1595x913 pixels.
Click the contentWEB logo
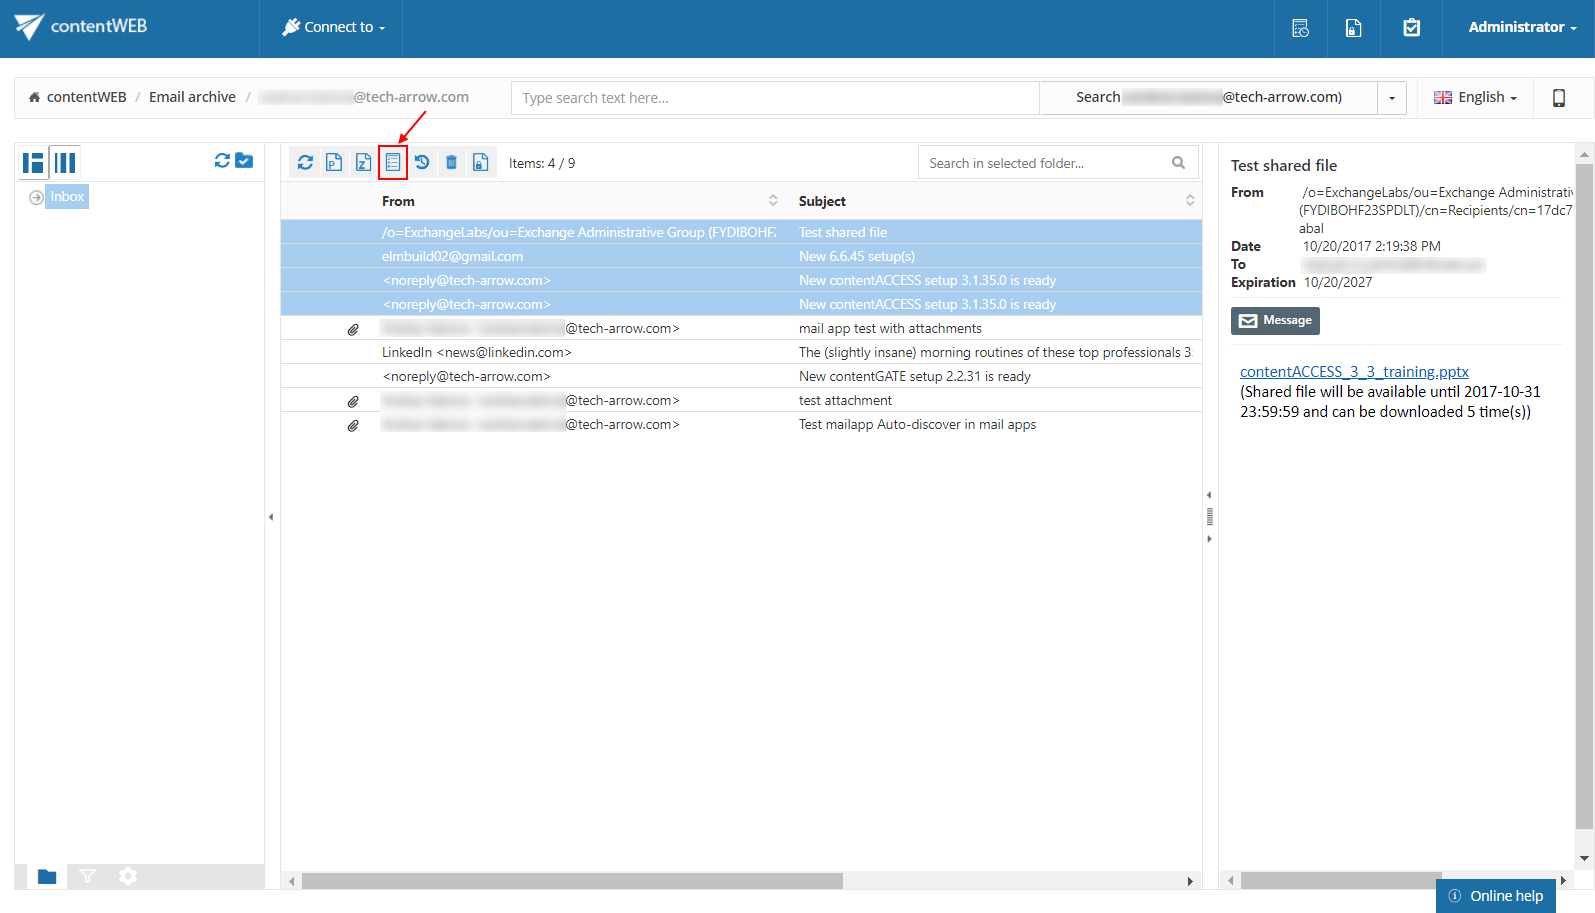(81, 27)
